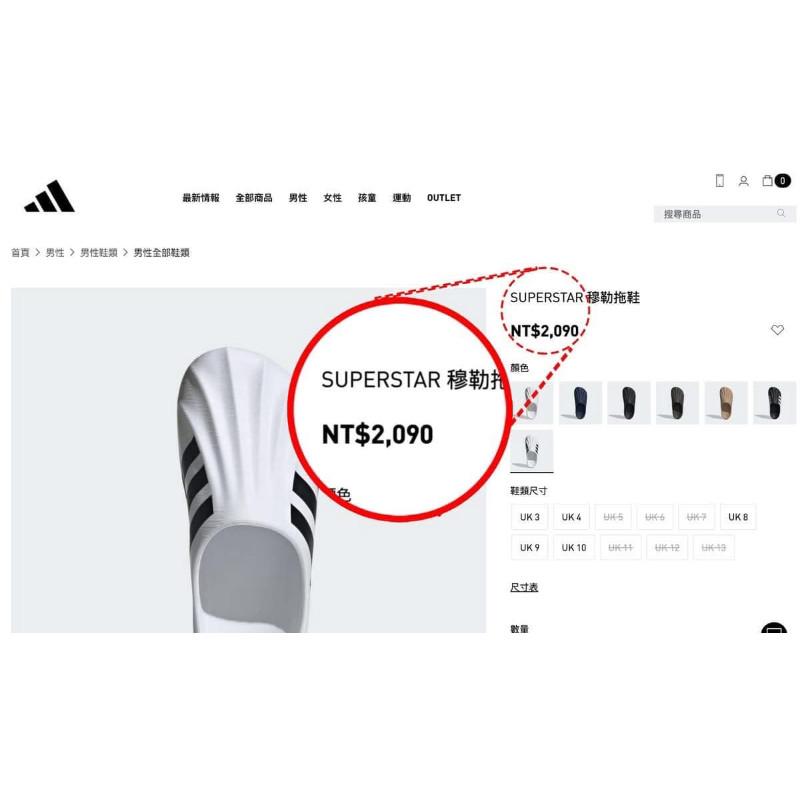Open the 男性 menu
The width and height of the screenshot is (800, 800).
(x=298, y=197)
